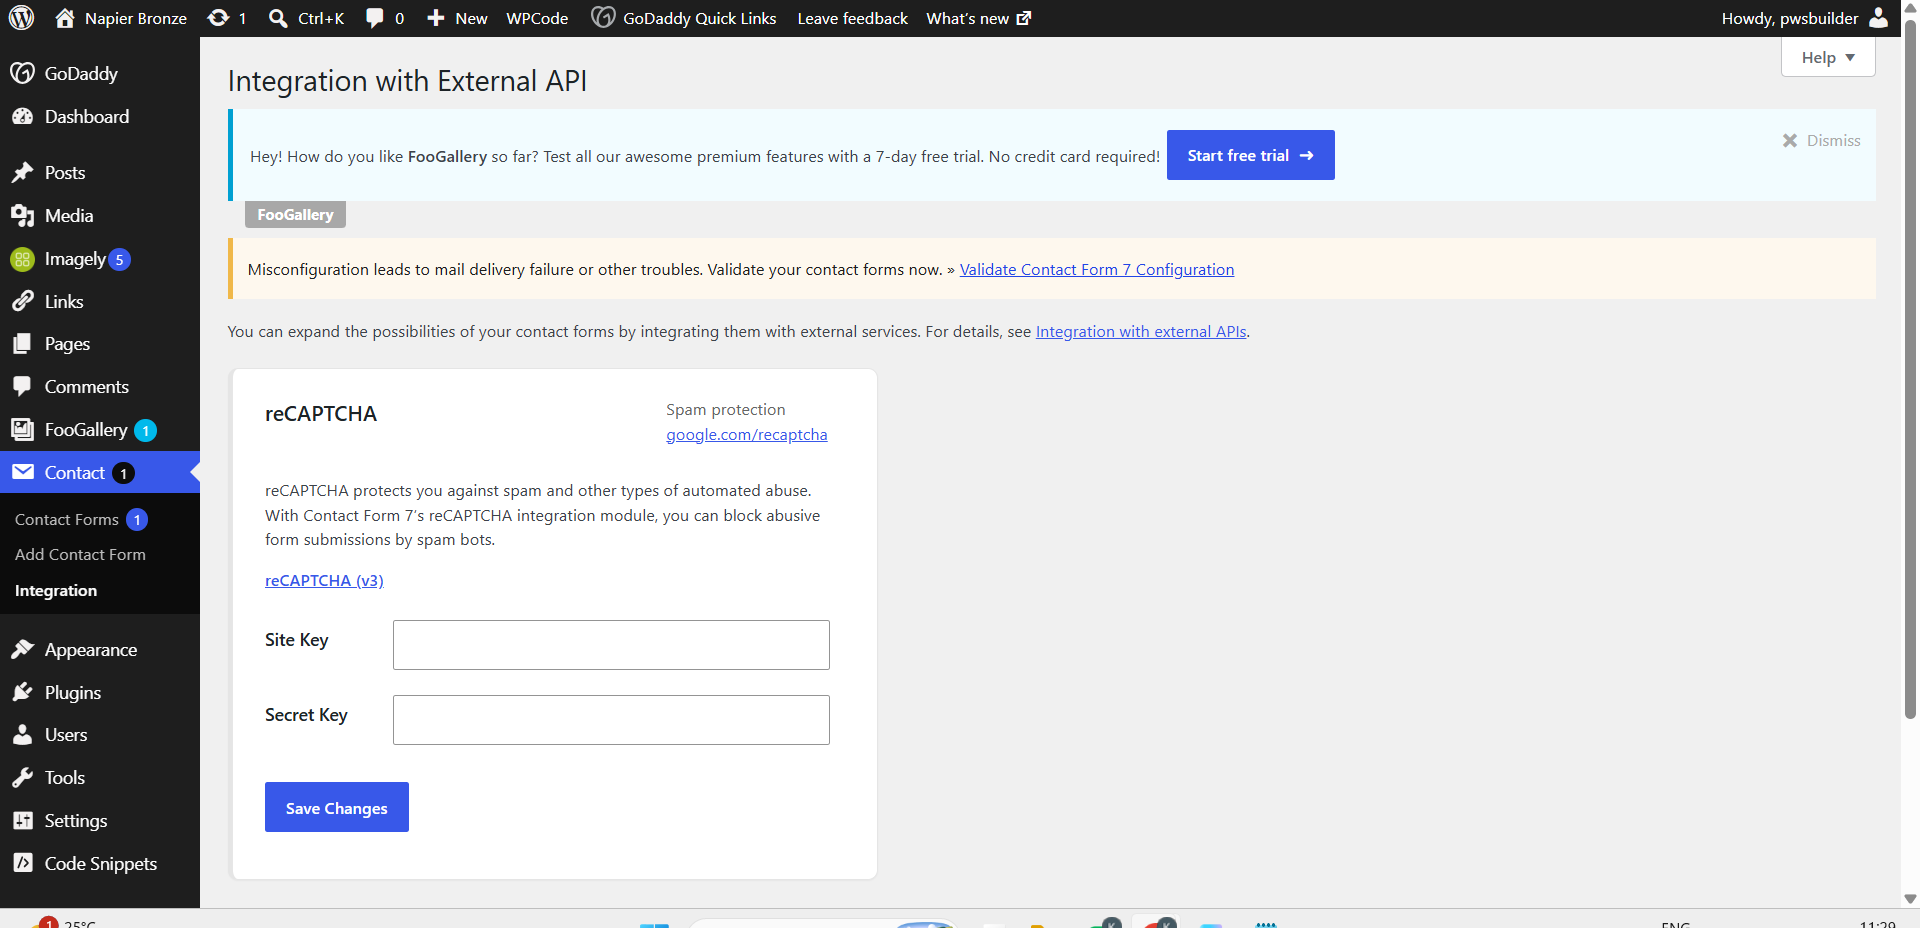This screenshot has height=928, width=1920.
Task: Click the Contact Forms count badge
Action: click(137, 520)
